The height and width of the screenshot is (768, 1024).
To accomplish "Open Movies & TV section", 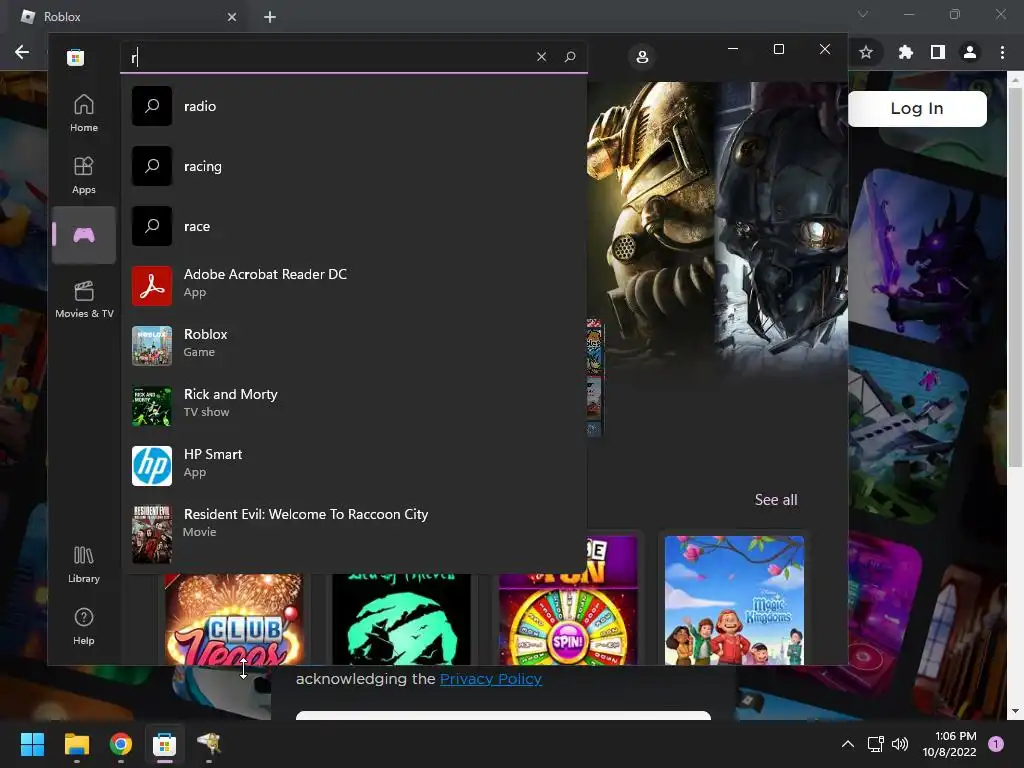I will [x=84, y=298].
